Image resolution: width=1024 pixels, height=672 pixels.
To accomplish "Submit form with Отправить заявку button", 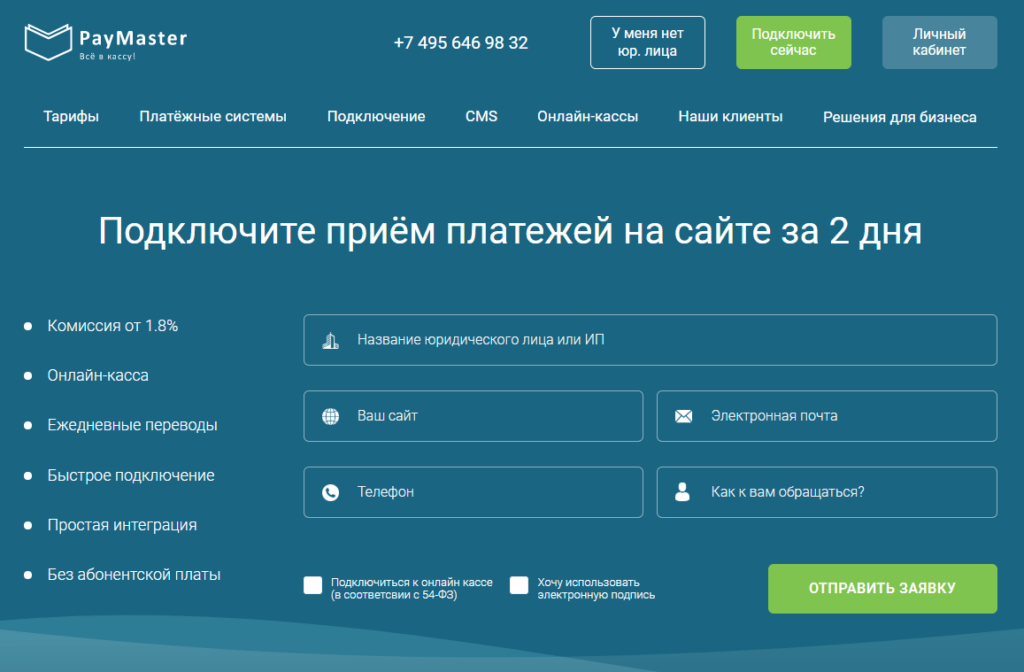I will 882,588.
